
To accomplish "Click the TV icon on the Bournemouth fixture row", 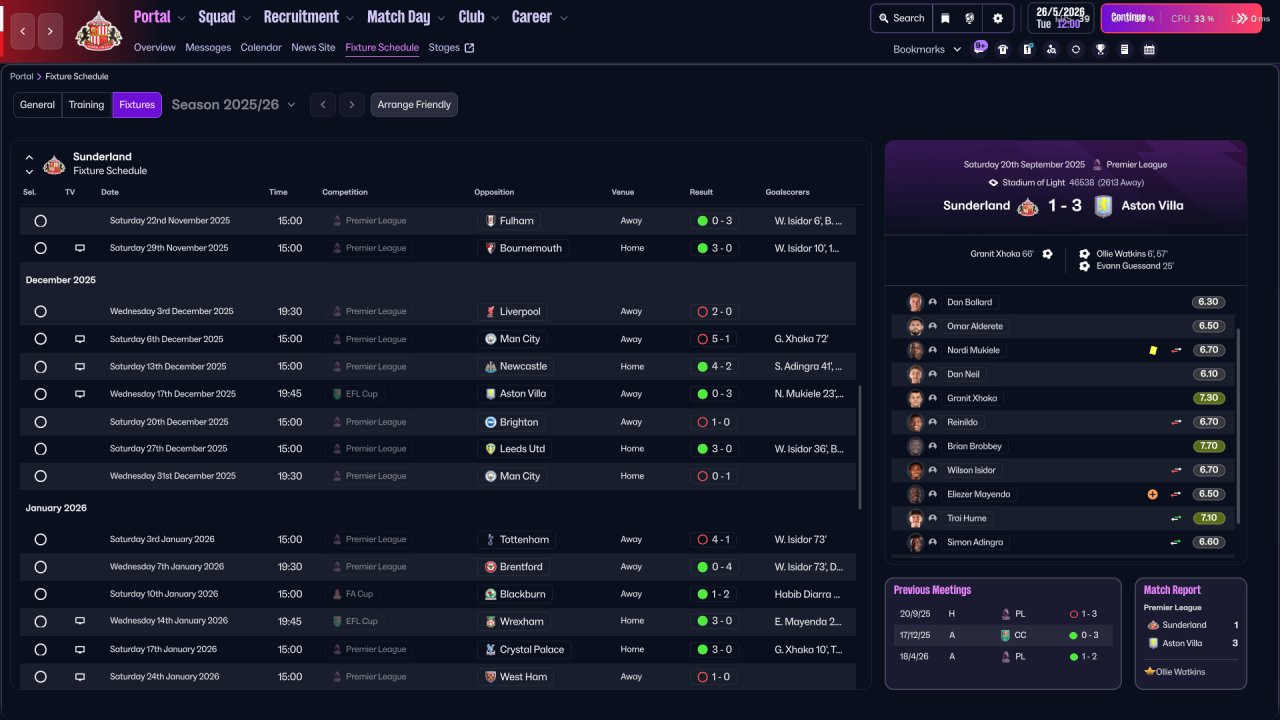I will pyautogui.click(x=80, y=248).
